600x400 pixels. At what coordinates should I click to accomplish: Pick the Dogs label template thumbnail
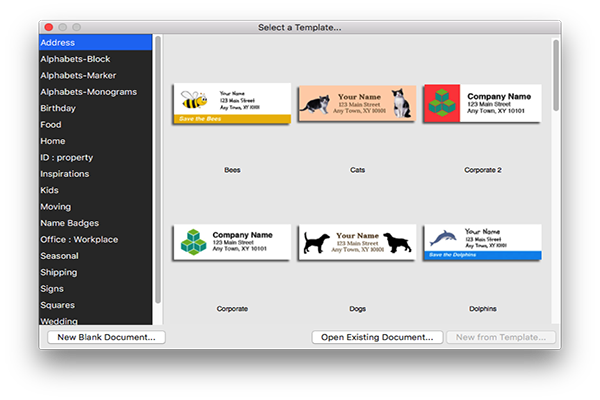tap(357, 242)
